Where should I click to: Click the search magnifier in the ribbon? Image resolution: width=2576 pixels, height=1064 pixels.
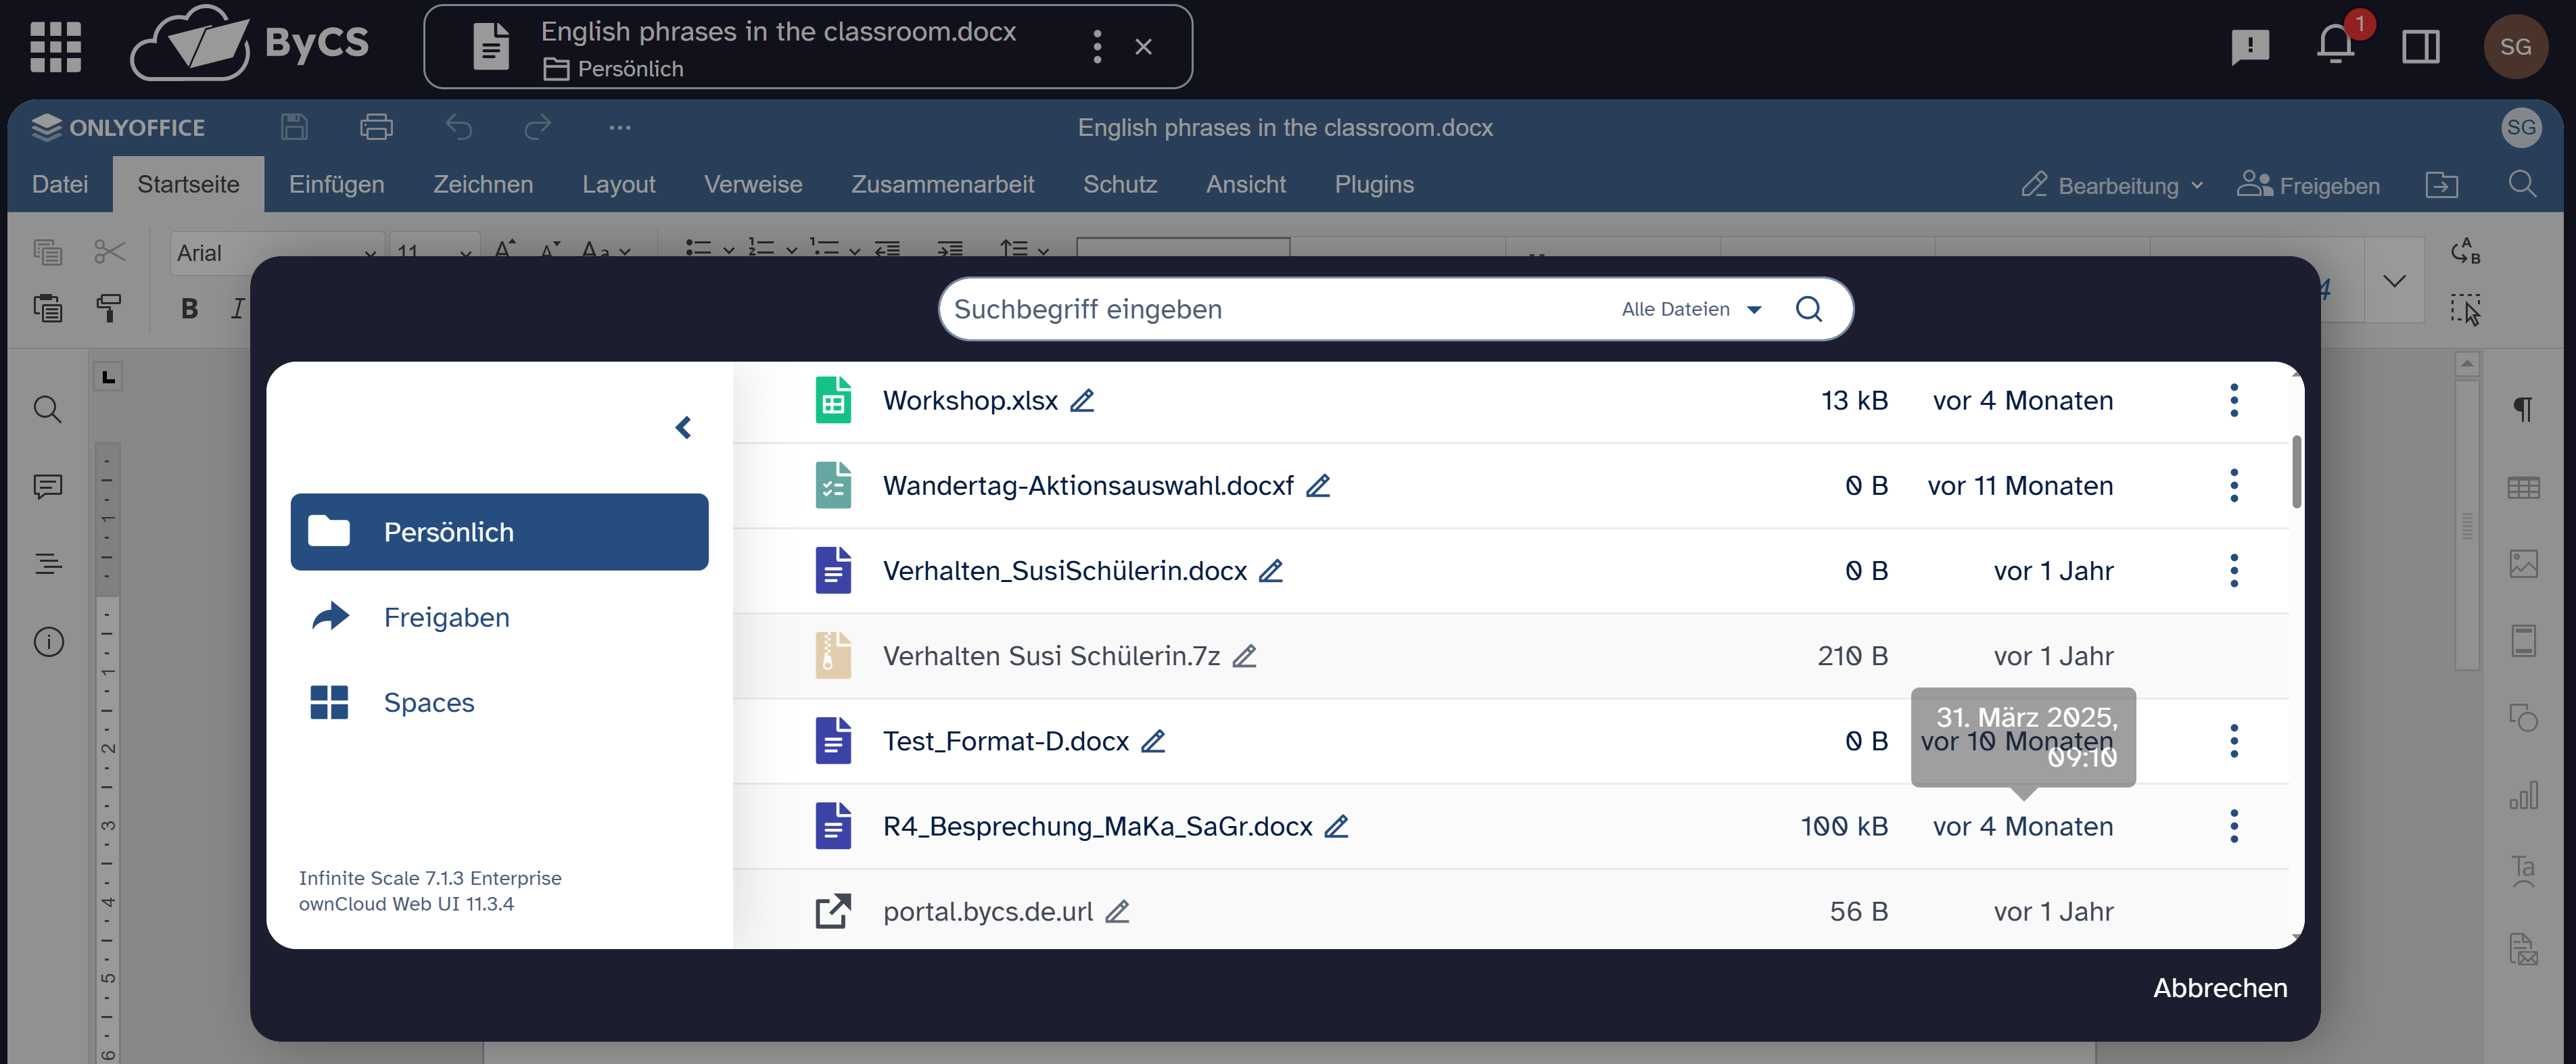point(2523,185)
